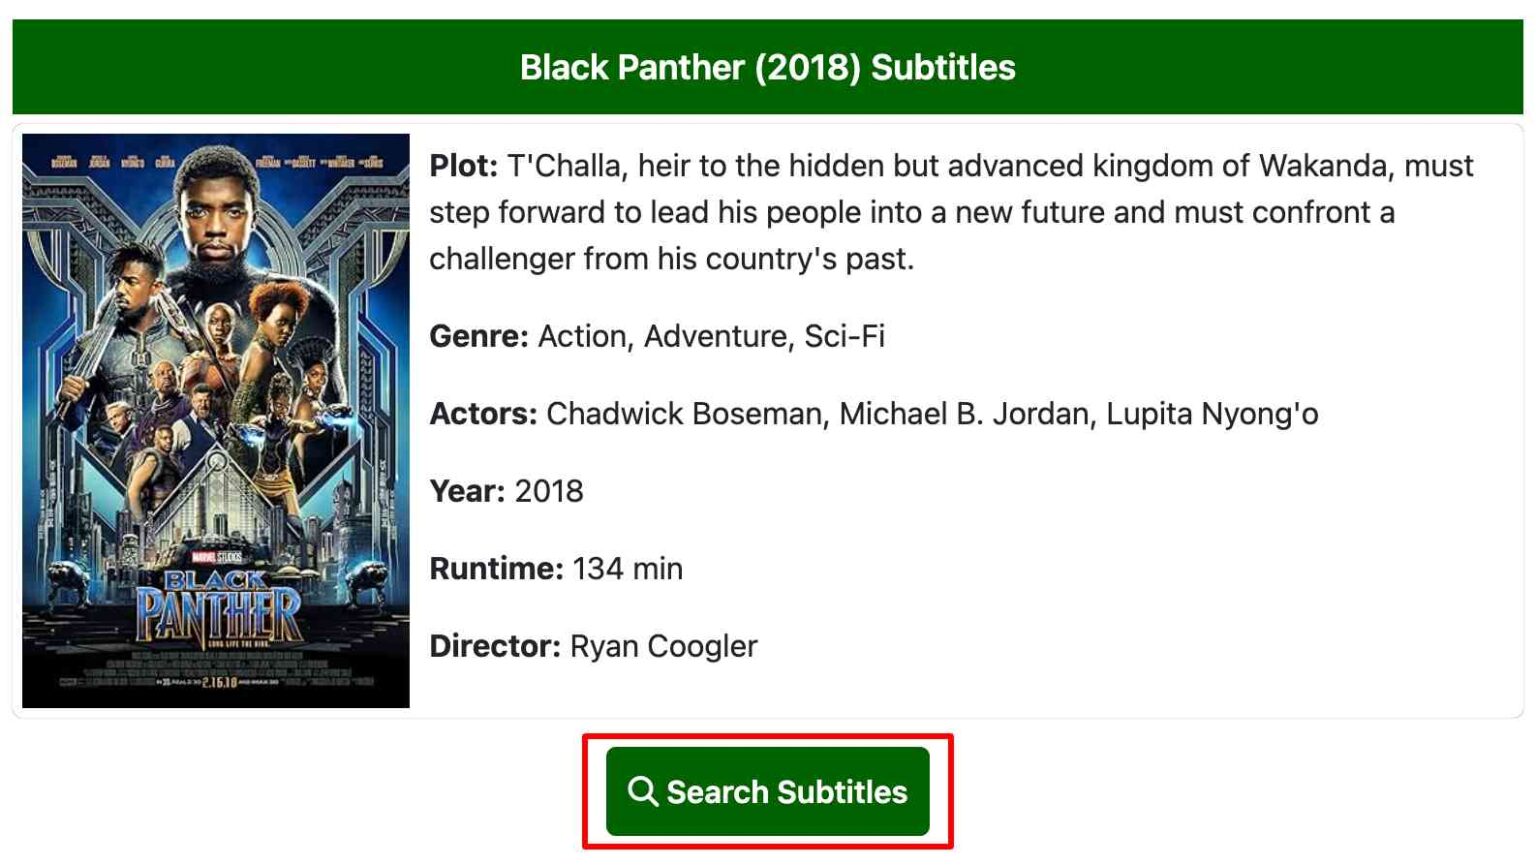Click the 134 min runtime value
The image size is (1536, 866).
(628, 569)
